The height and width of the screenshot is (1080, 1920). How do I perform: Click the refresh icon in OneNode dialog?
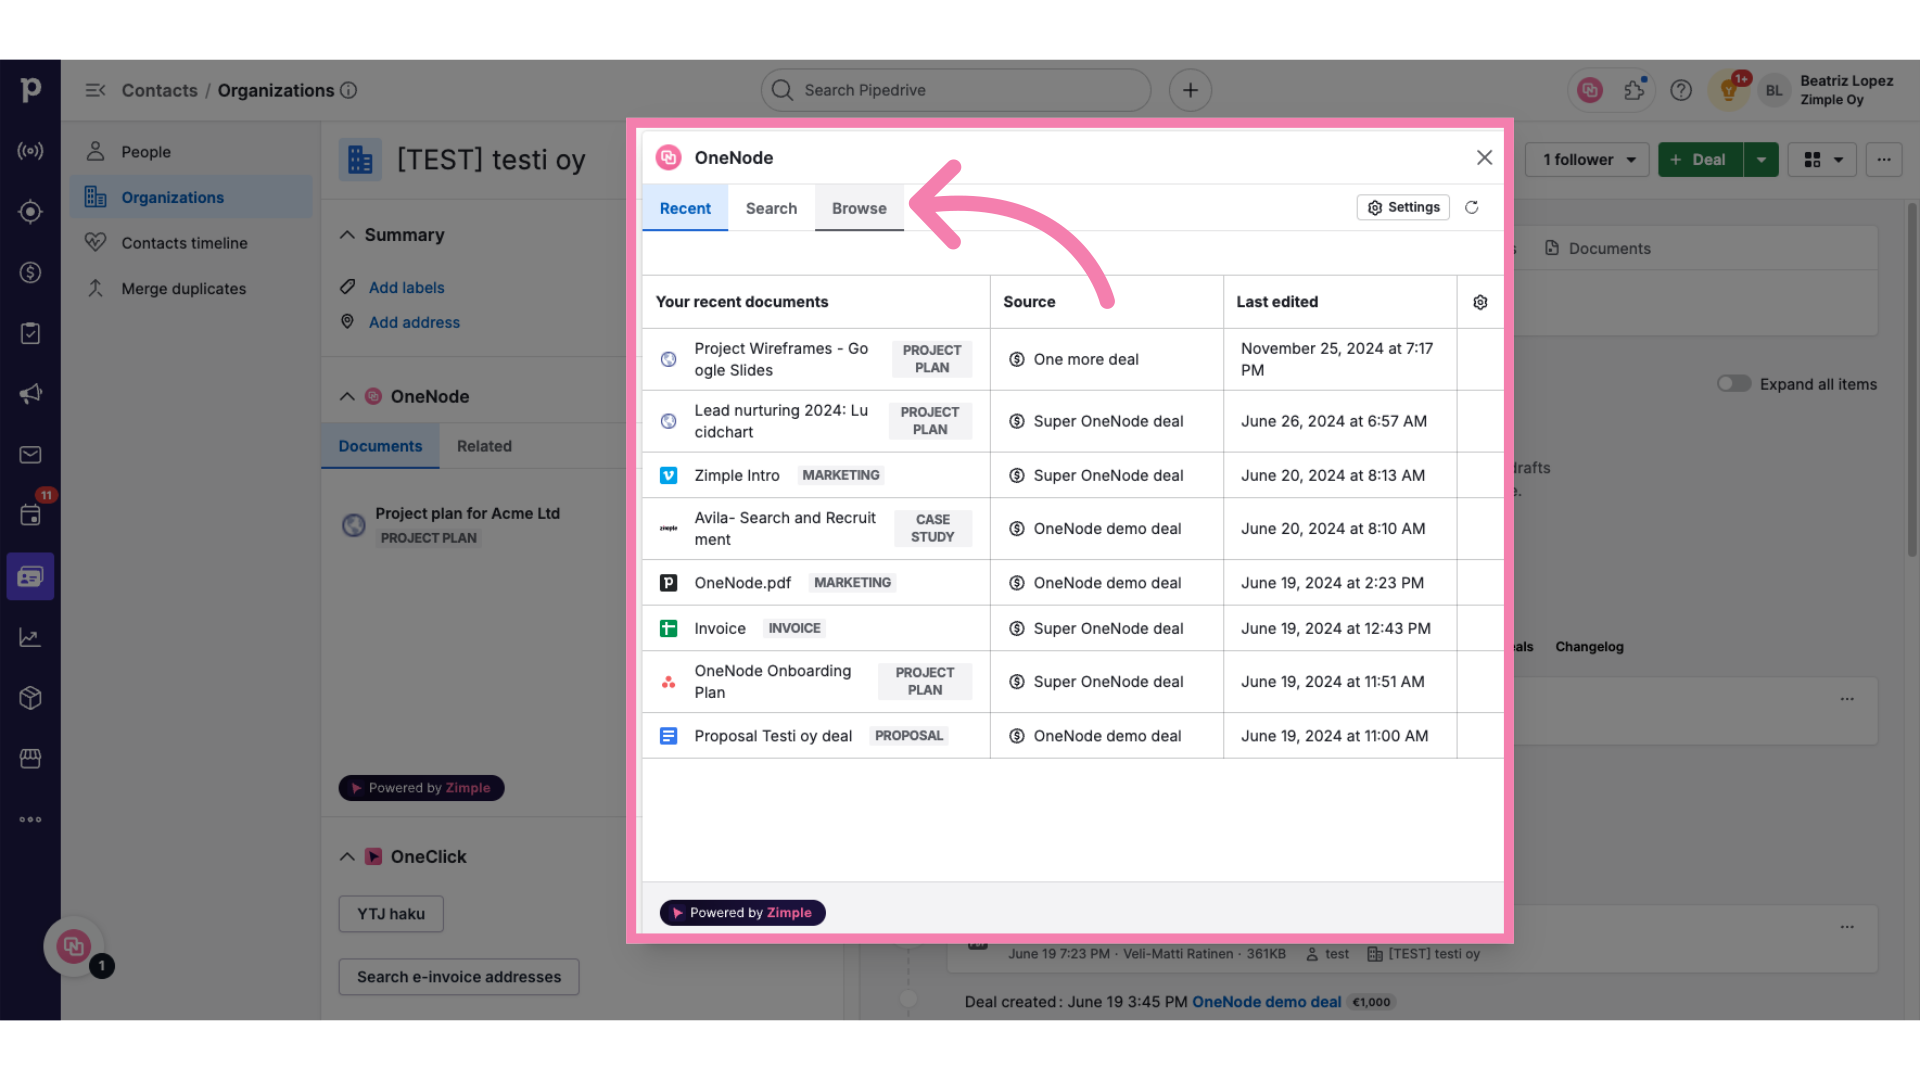(1472, 208)
